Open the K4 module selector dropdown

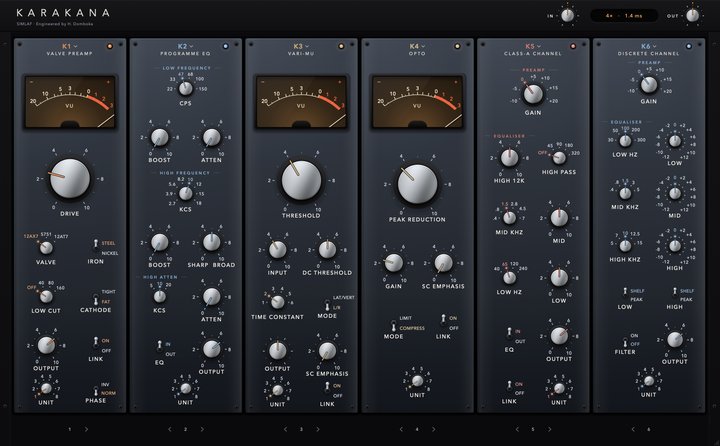point(417,46)
